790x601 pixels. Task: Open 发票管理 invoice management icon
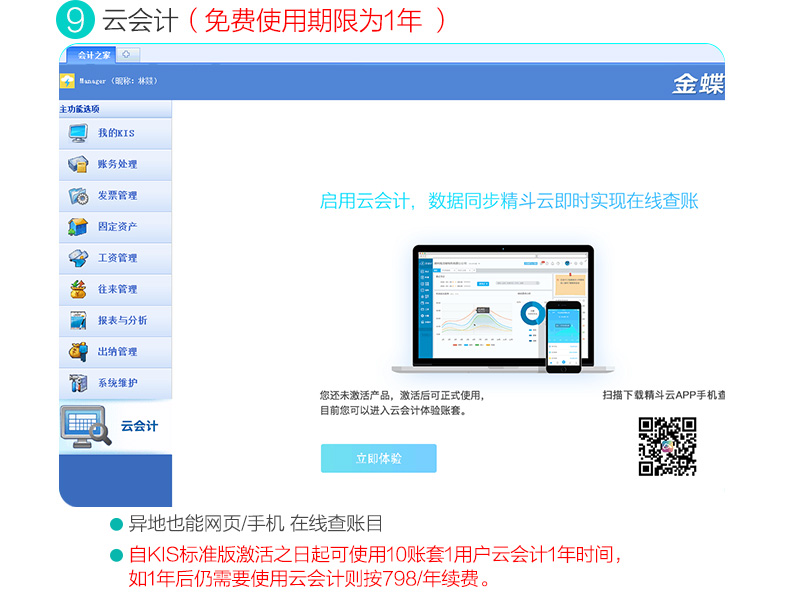coord(79,196)
